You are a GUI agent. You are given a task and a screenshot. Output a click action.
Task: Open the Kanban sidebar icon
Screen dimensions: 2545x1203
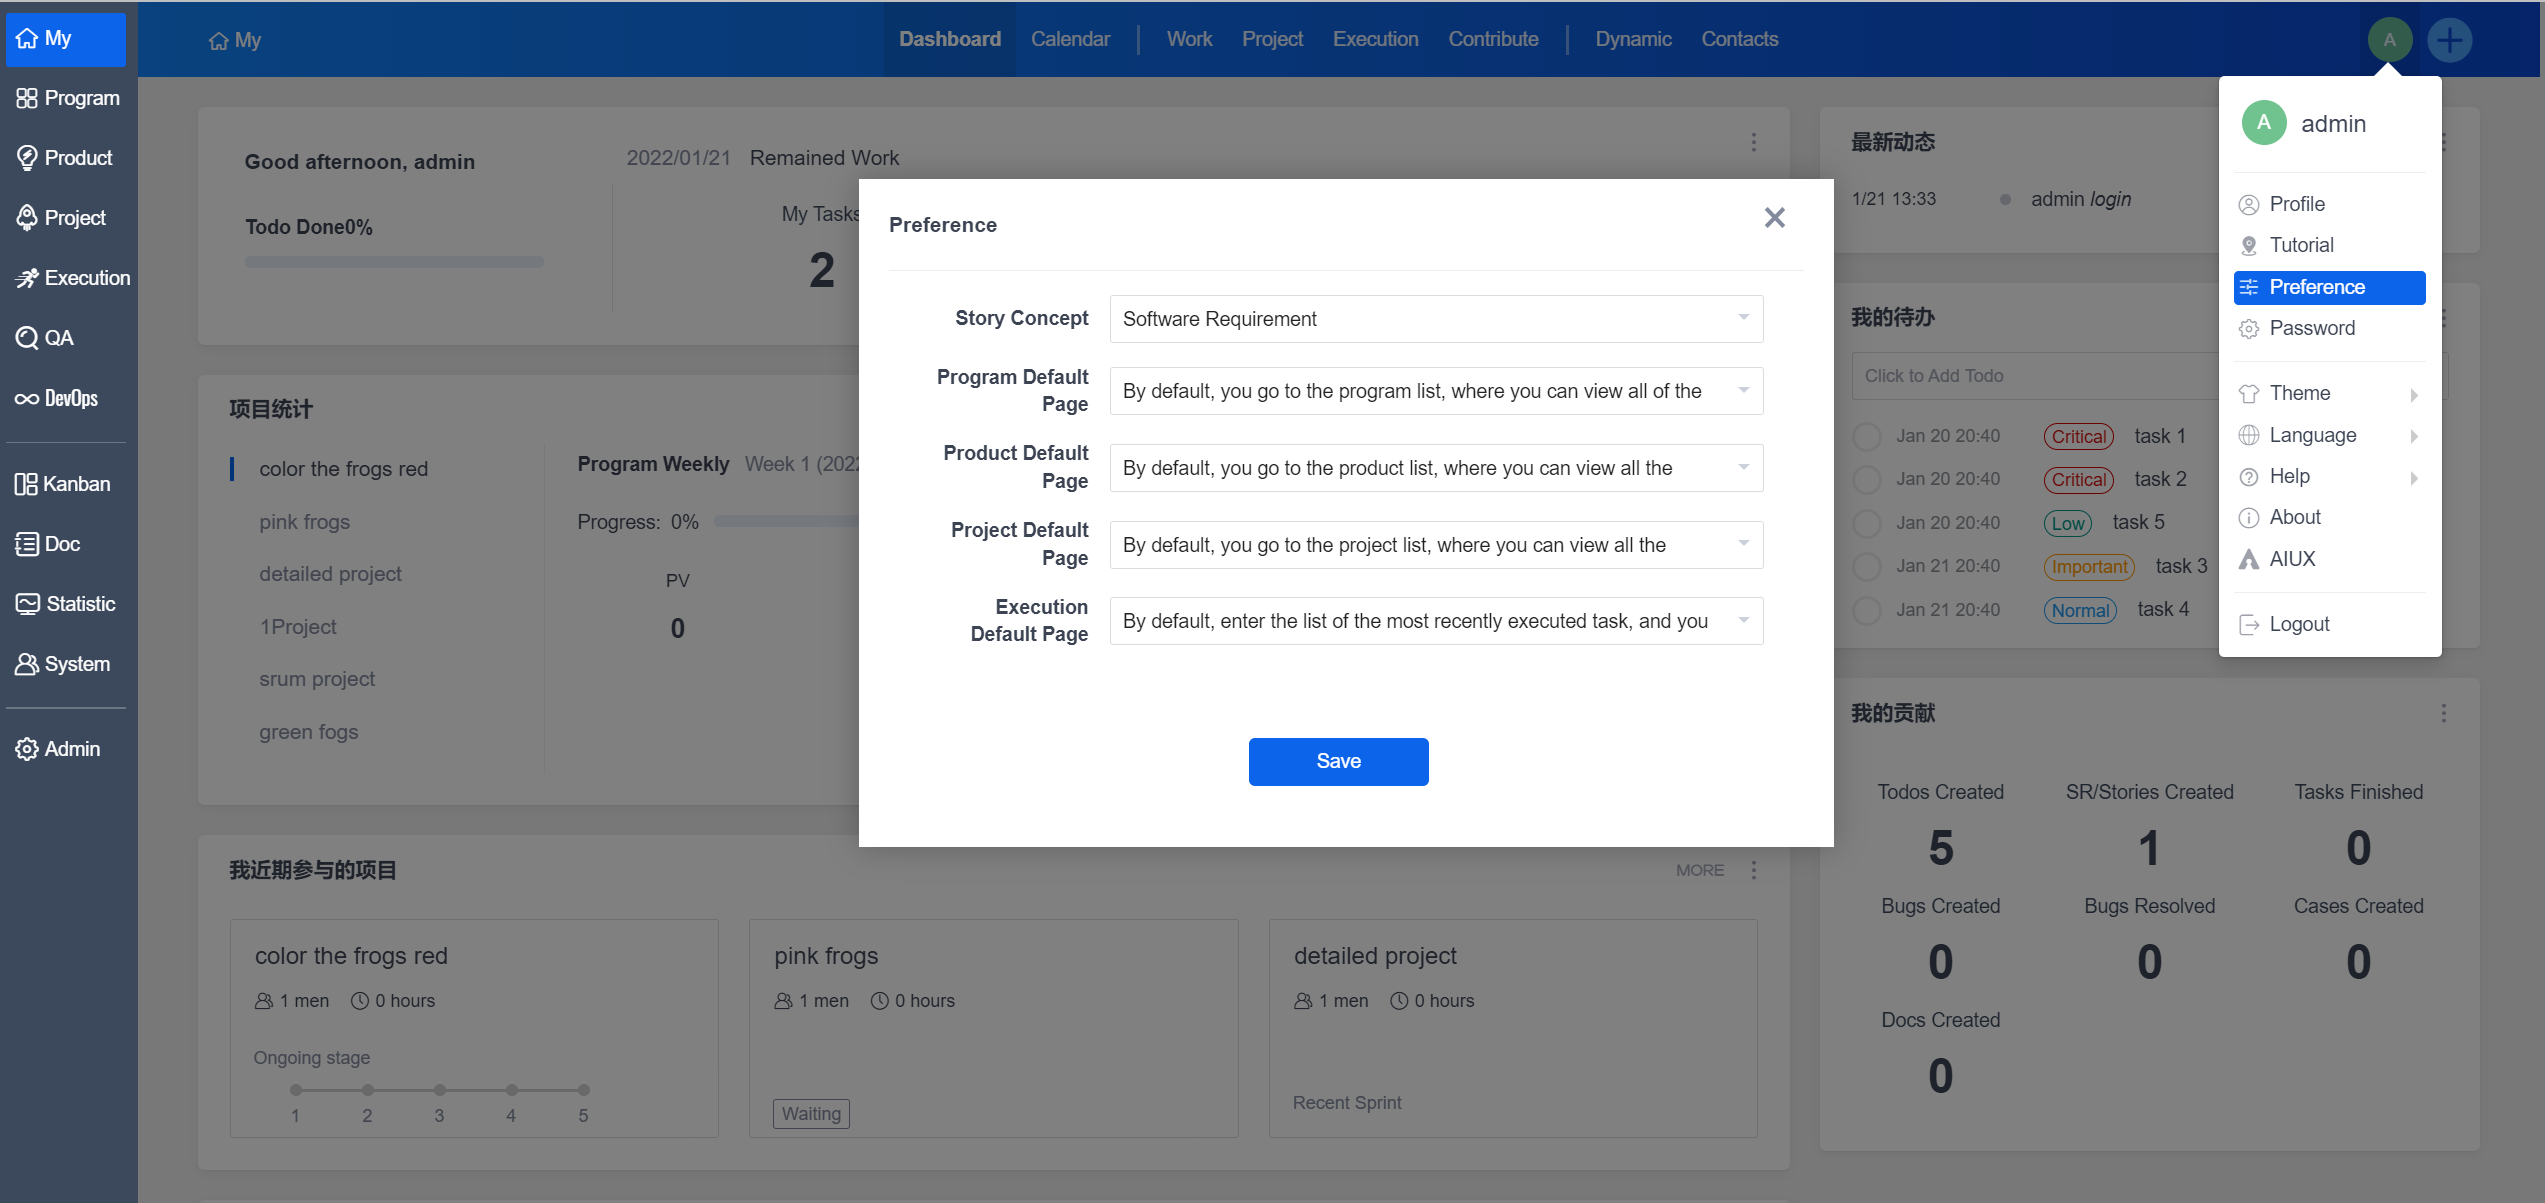[x=26, y=484]
